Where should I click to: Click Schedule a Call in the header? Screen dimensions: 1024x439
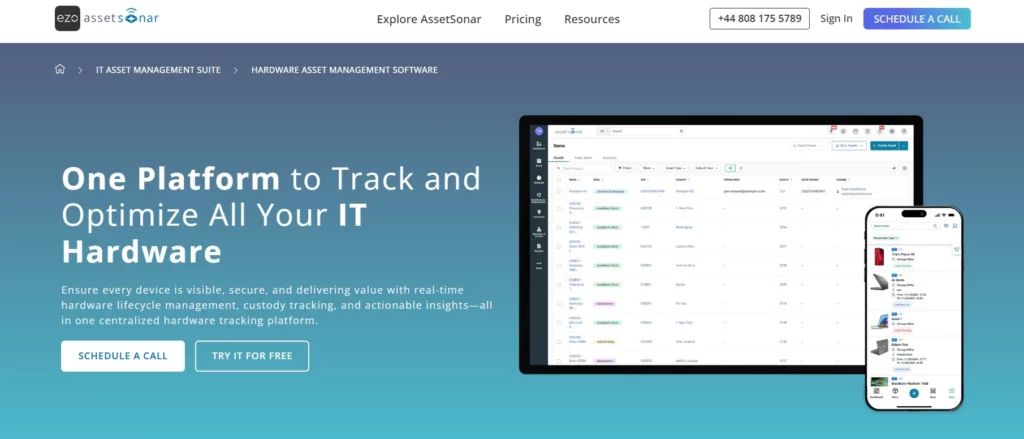[x=916, y=19]
